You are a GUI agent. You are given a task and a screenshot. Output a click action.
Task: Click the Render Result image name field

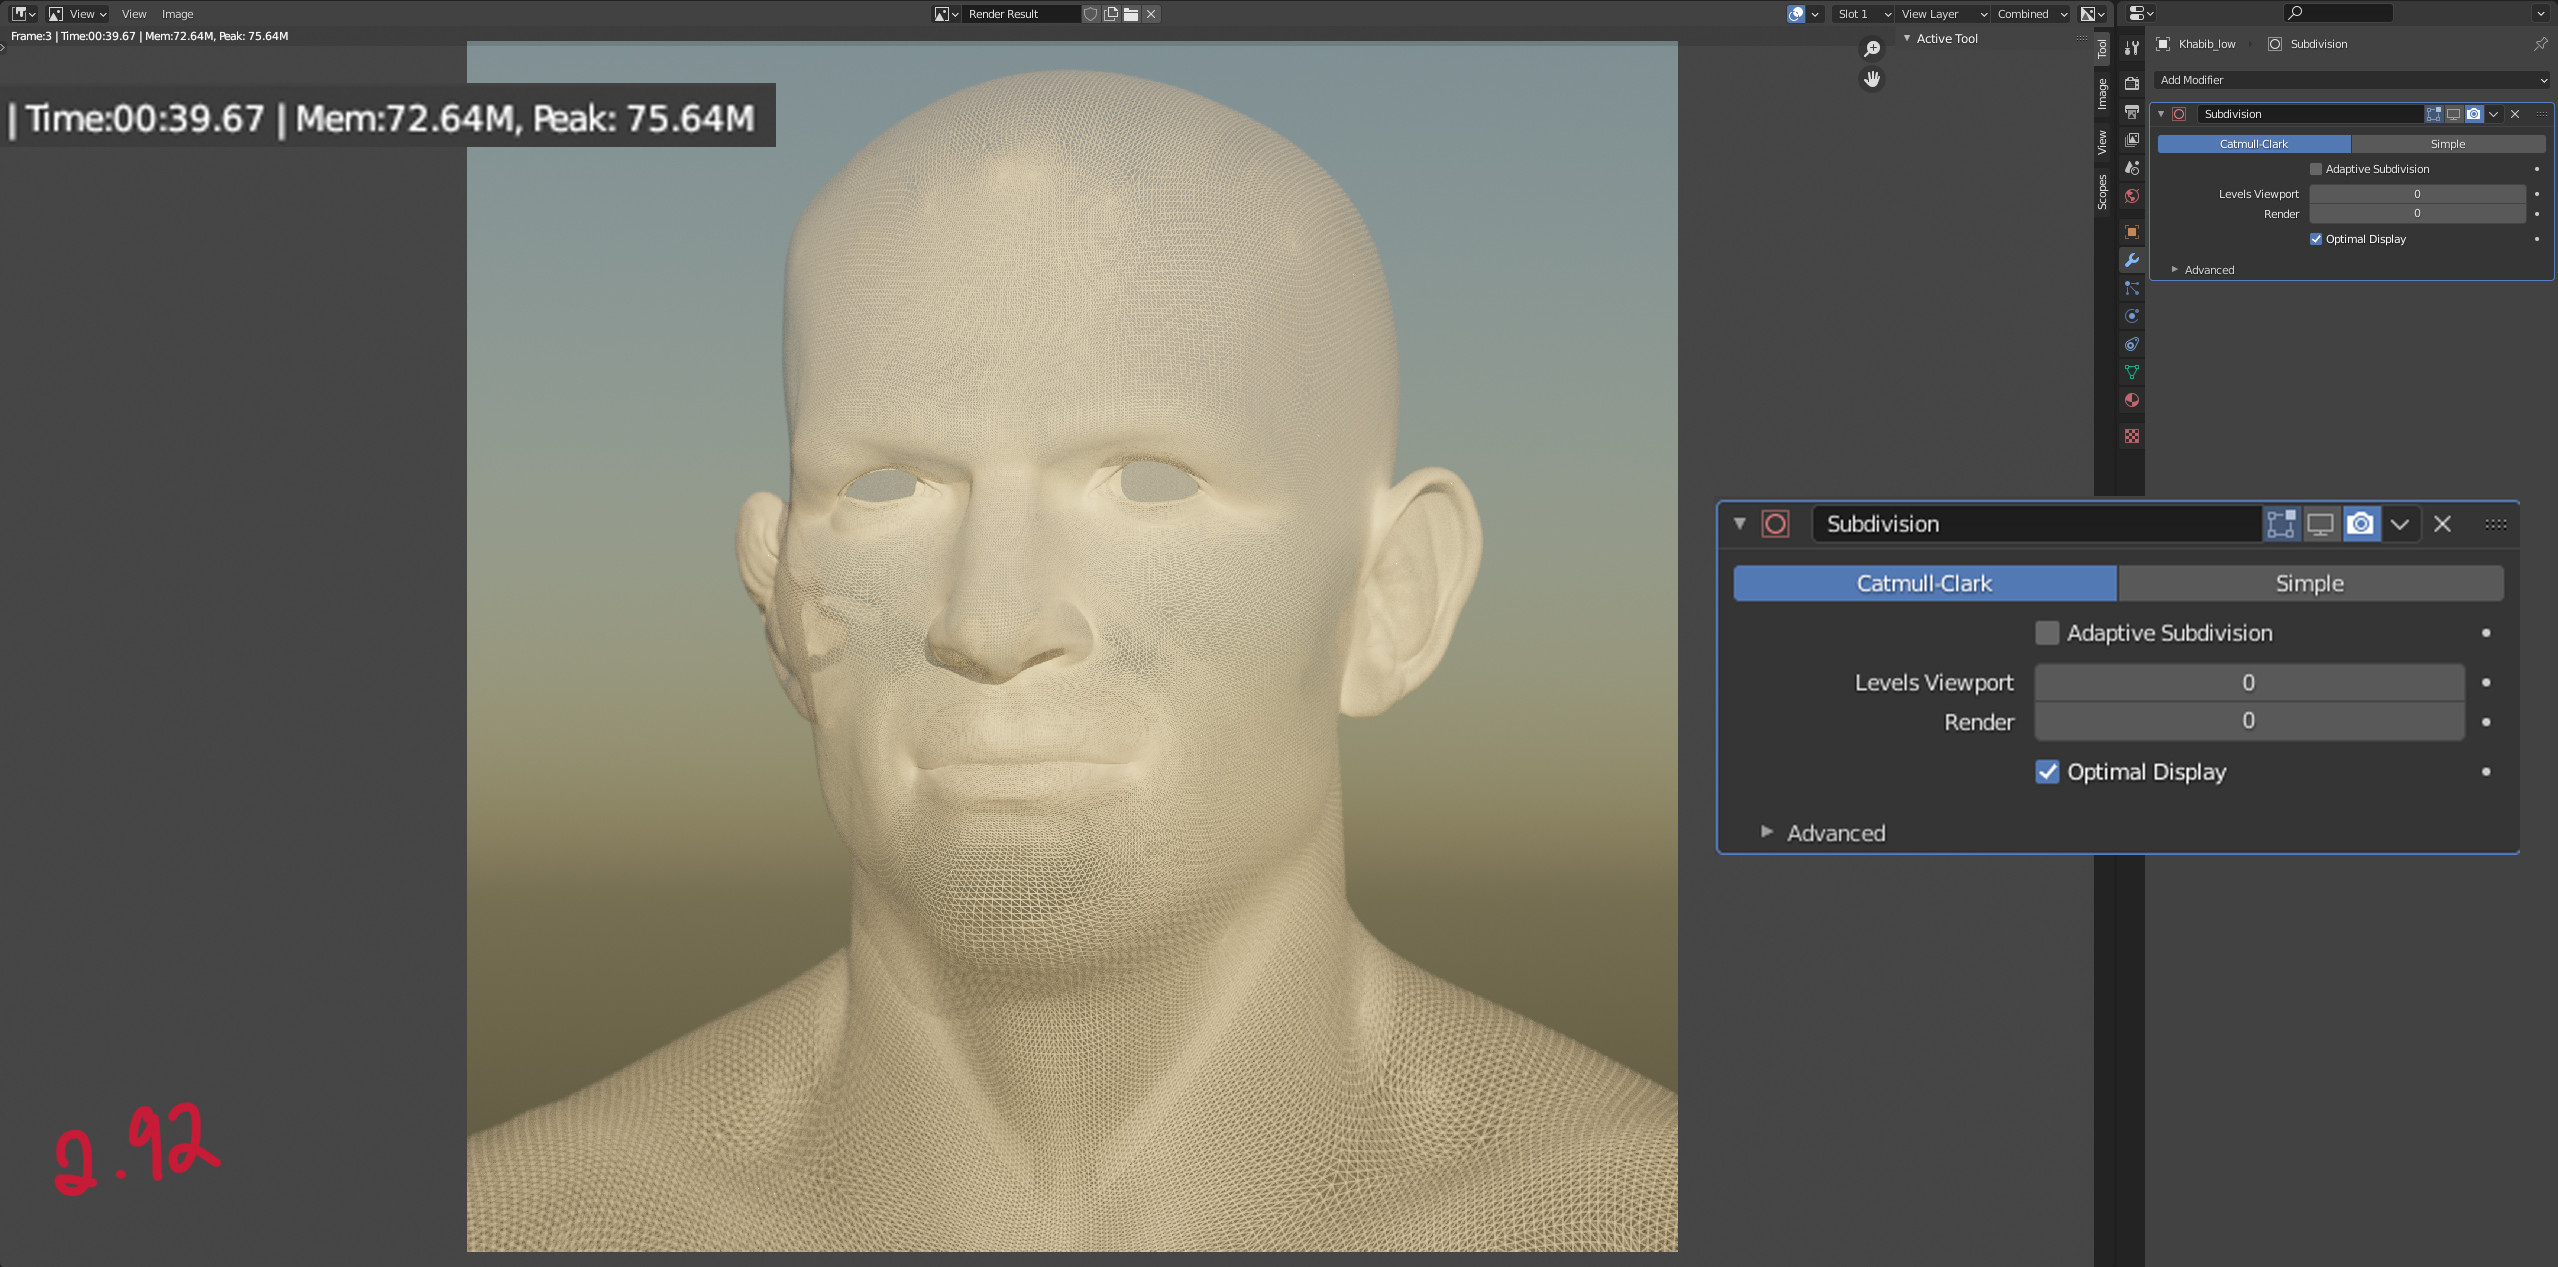[1021, 14]
